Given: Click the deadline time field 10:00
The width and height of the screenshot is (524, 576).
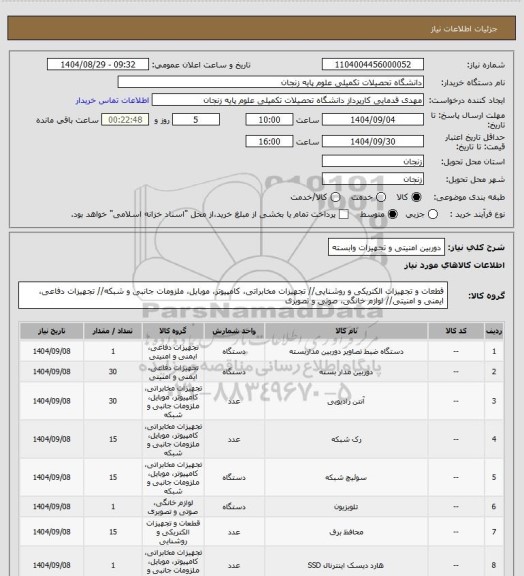Looking at the screenshot, I should click(269, 120).
